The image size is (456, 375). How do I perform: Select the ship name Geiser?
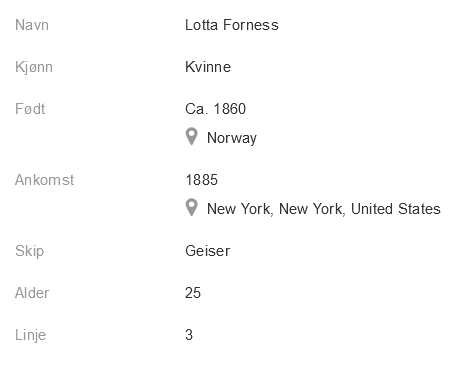(x=208, y=251)
